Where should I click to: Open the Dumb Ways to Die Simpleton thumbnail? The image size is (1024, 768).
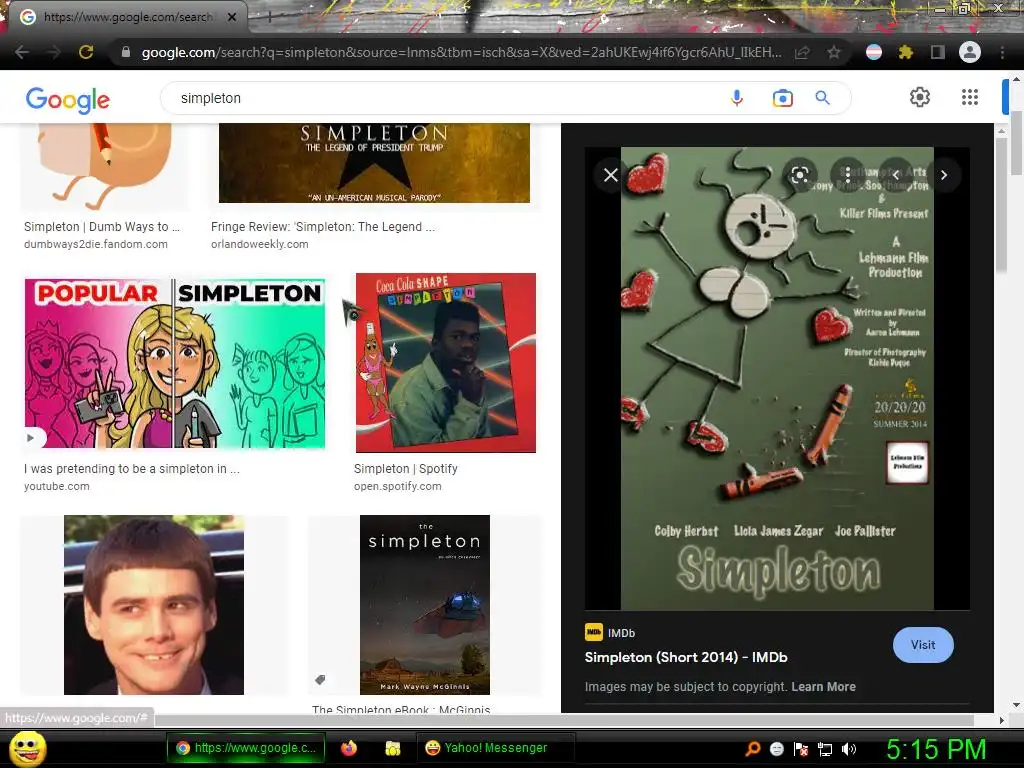click(x=104, y=165)
